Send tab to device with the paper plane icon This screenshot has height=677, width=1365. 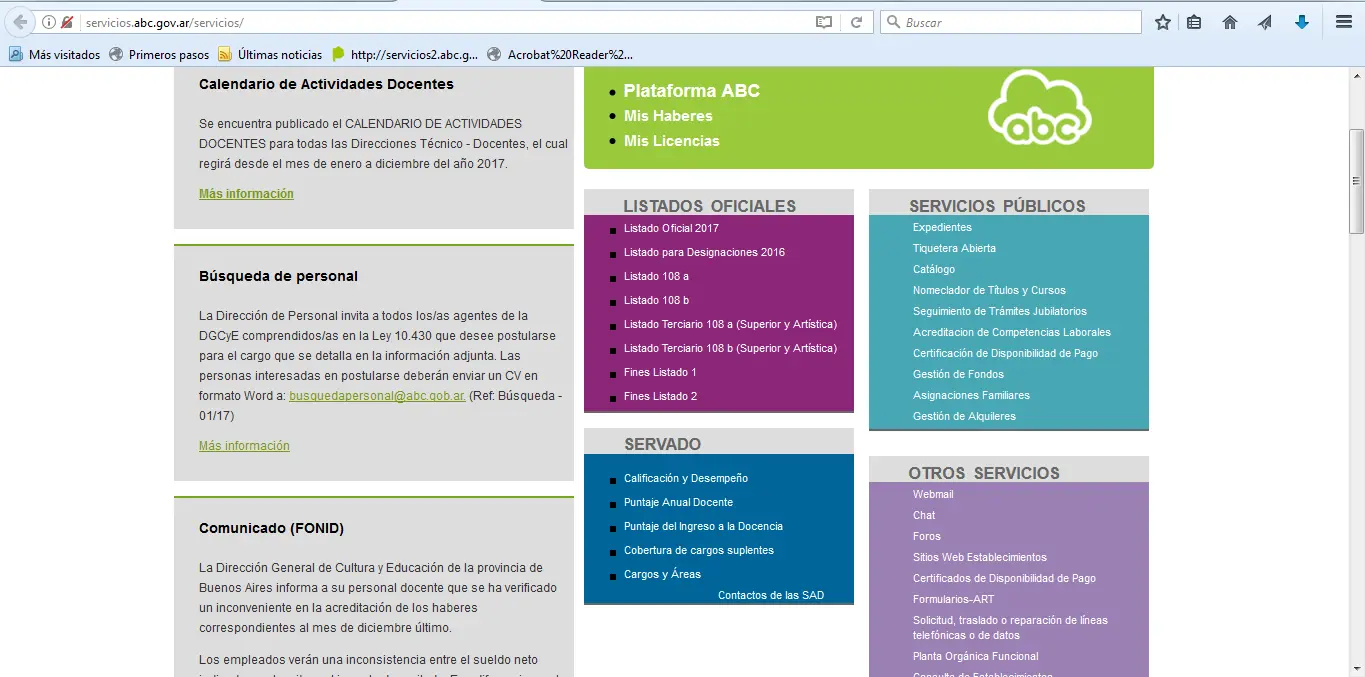[x=1264, y=21]
